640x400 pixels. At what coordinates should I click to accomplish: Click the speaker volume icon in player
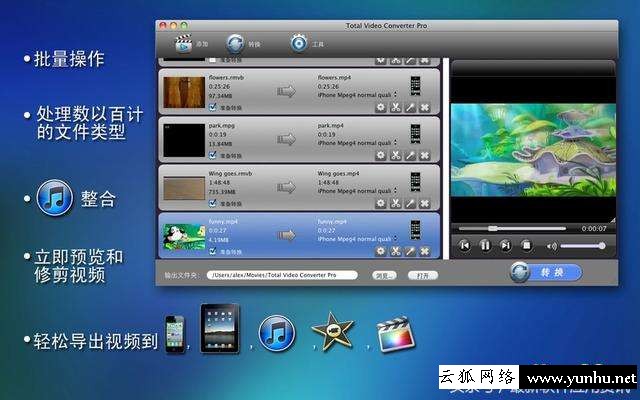pos(551,246)
